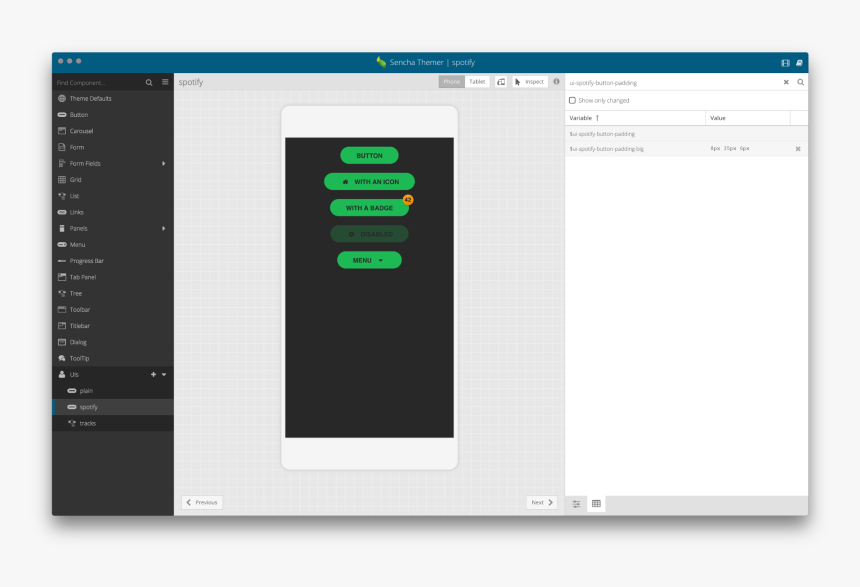Switch preview to Phone mode

point(451,81)
